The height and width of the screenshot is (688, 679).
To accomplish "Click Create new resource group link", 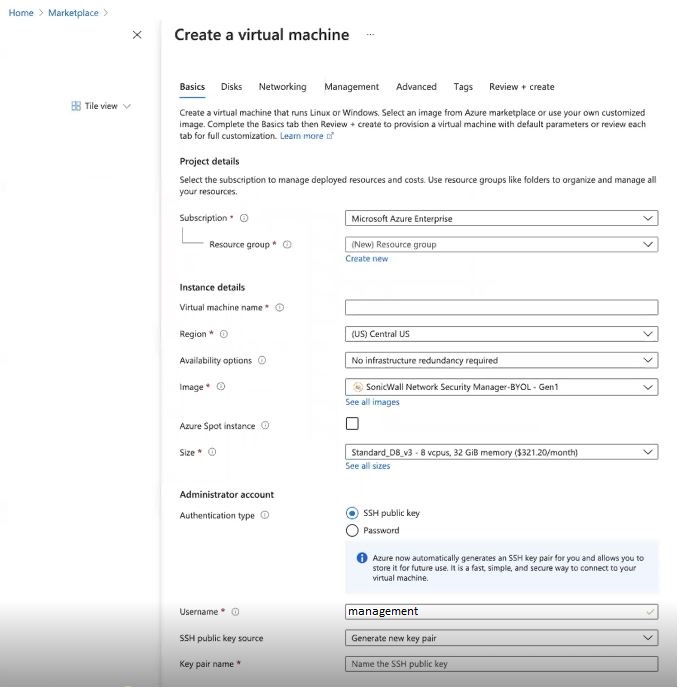I will (367, 259).
